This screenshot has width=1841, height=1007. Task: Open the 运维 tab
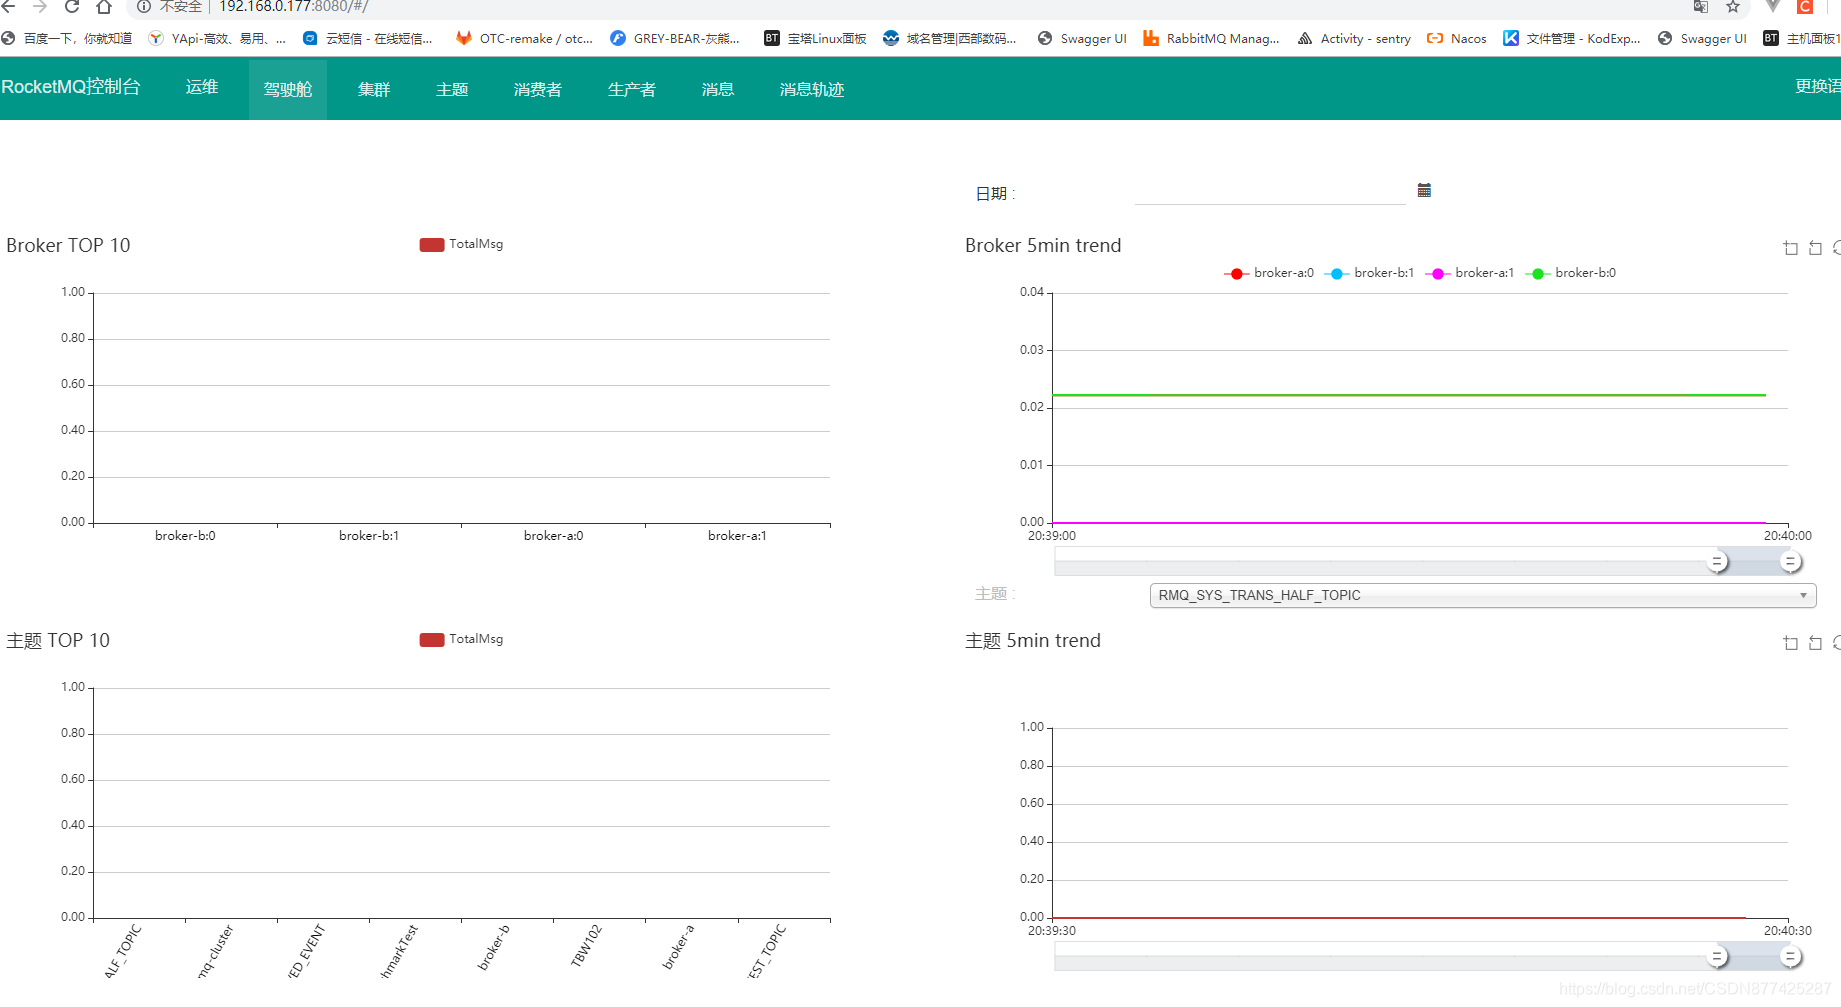point(202,87)
